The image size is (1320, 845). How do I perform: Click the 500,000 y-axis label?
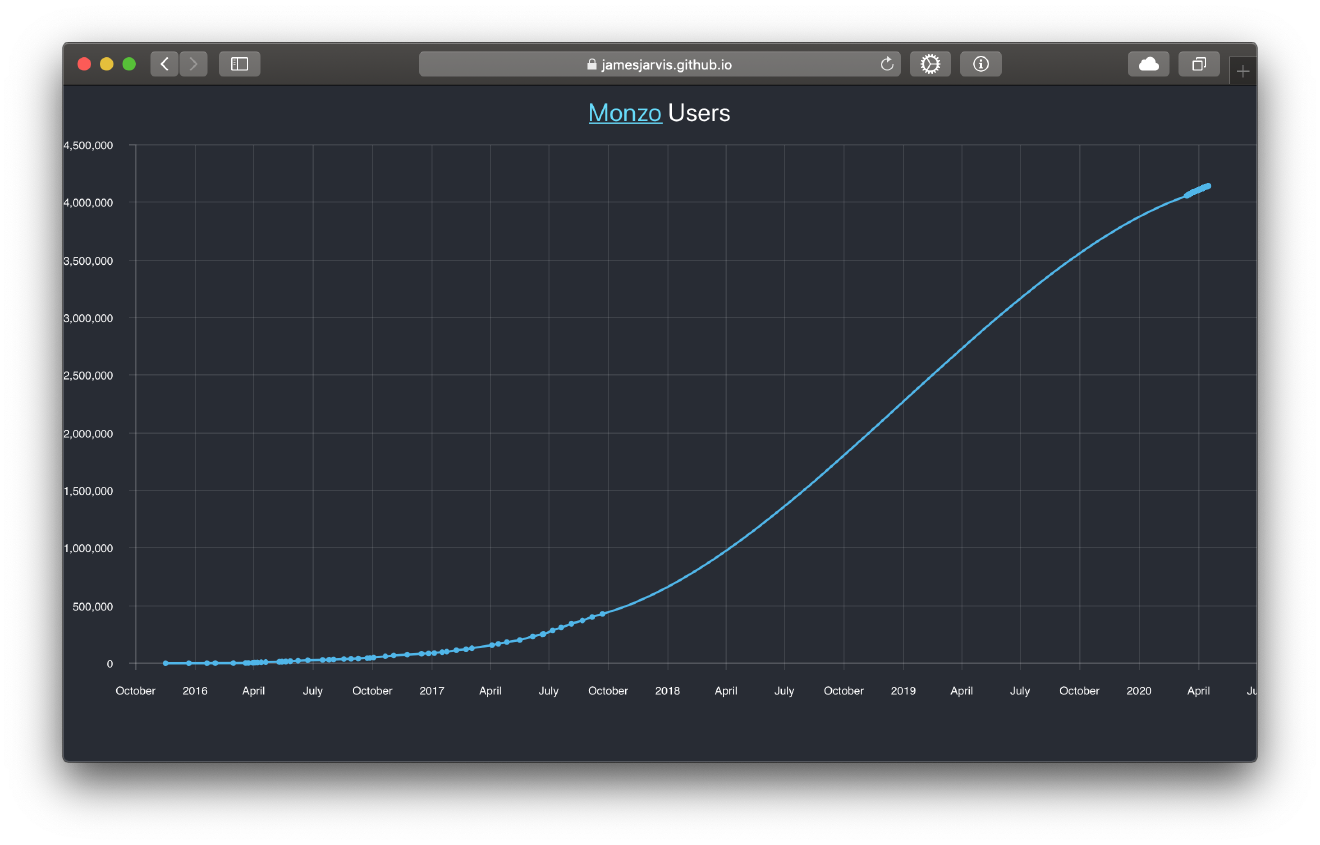(94, 606)
